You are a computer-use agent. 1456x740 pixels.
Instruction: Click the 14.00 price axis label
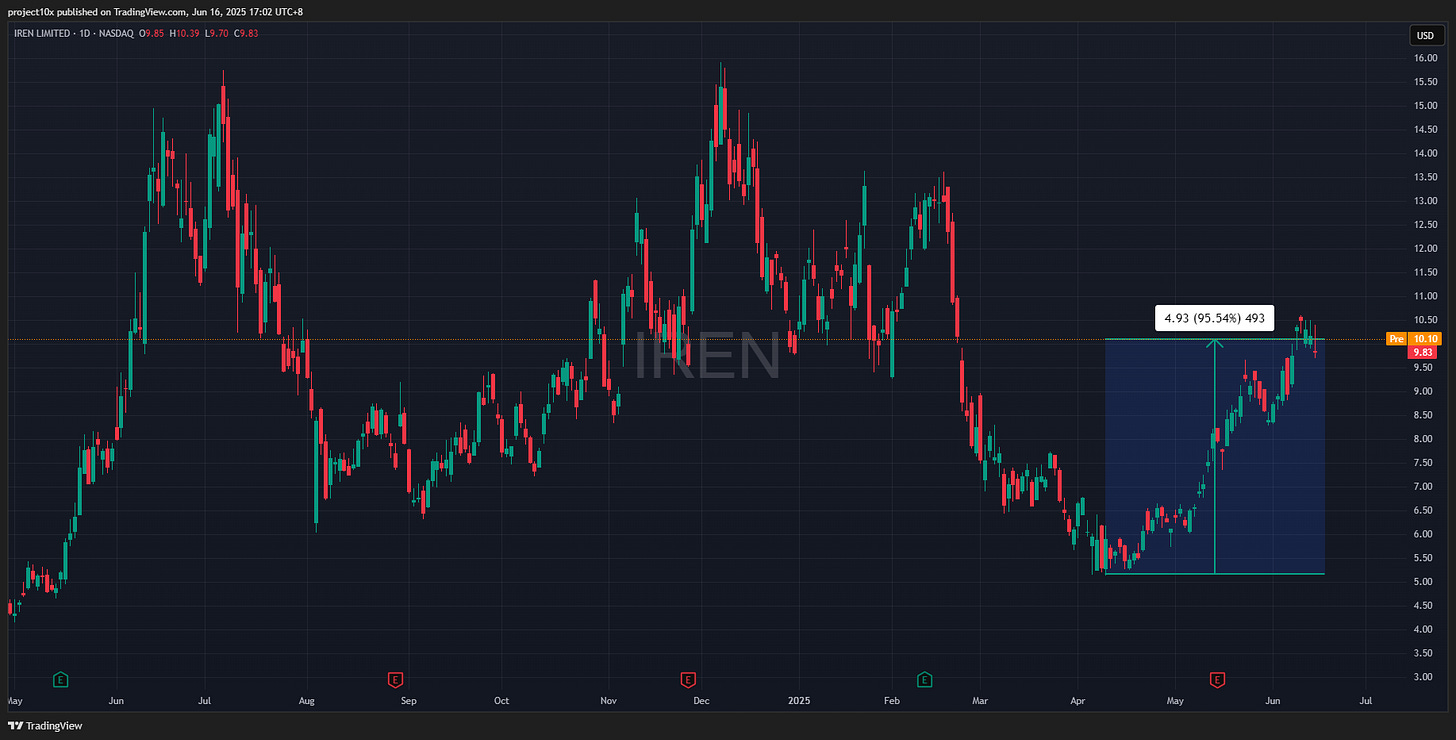pos(1426,153)
